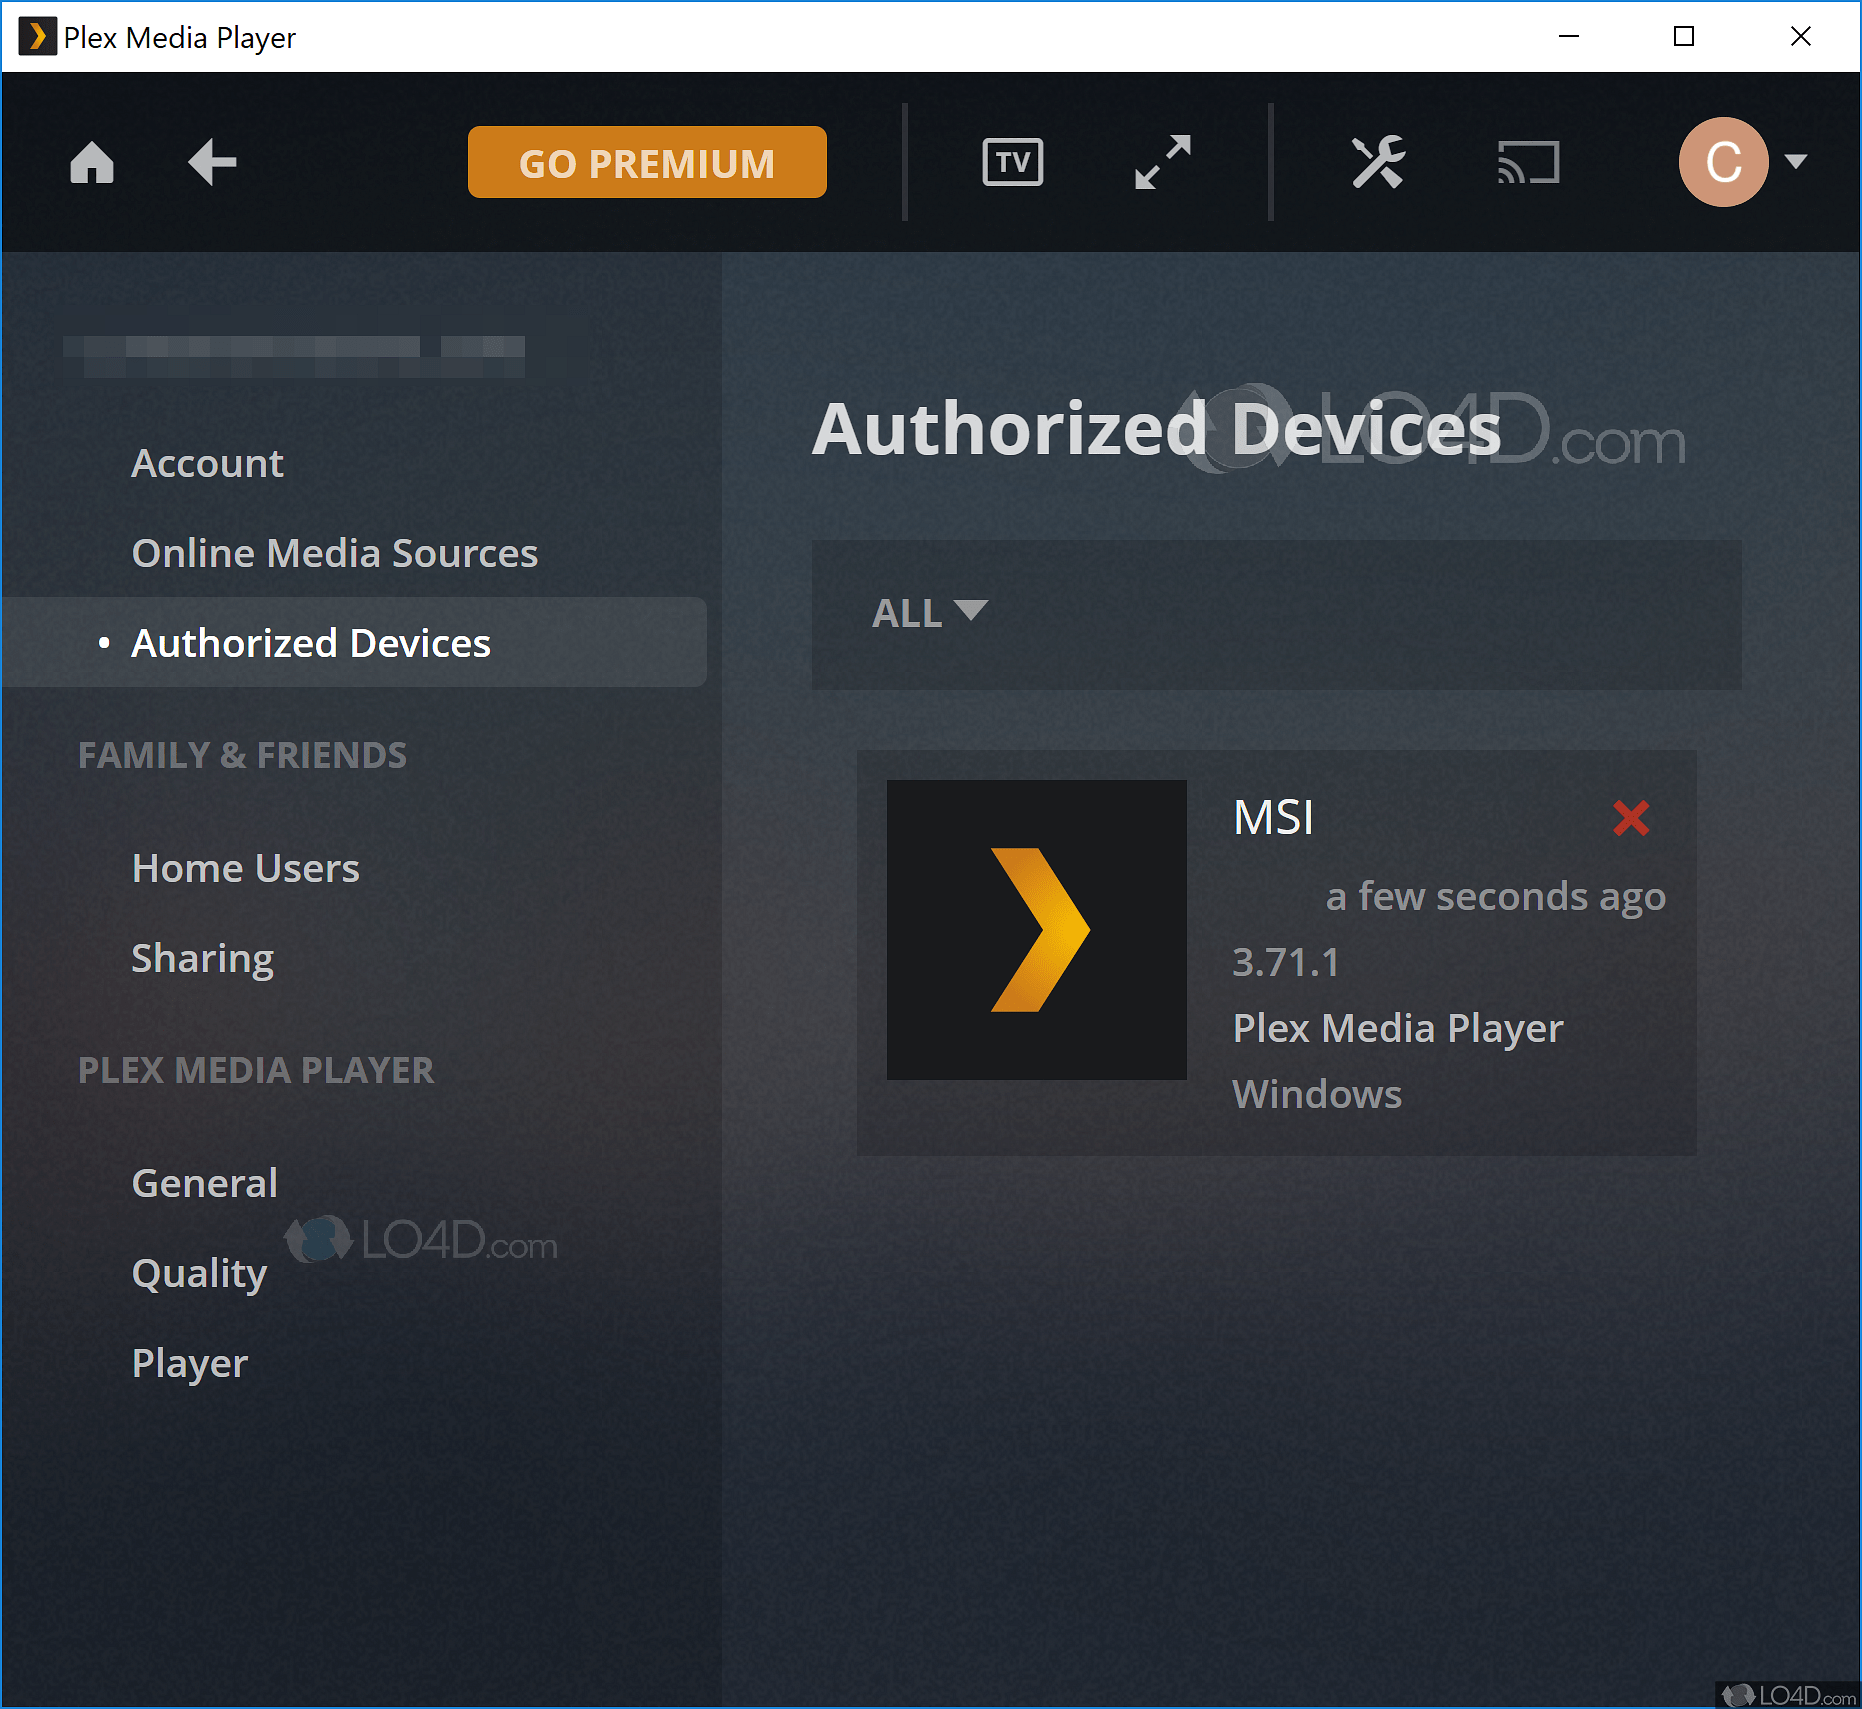Click the MSI device name
Screen dimensions: 1862x1709
coord(1273,818)
